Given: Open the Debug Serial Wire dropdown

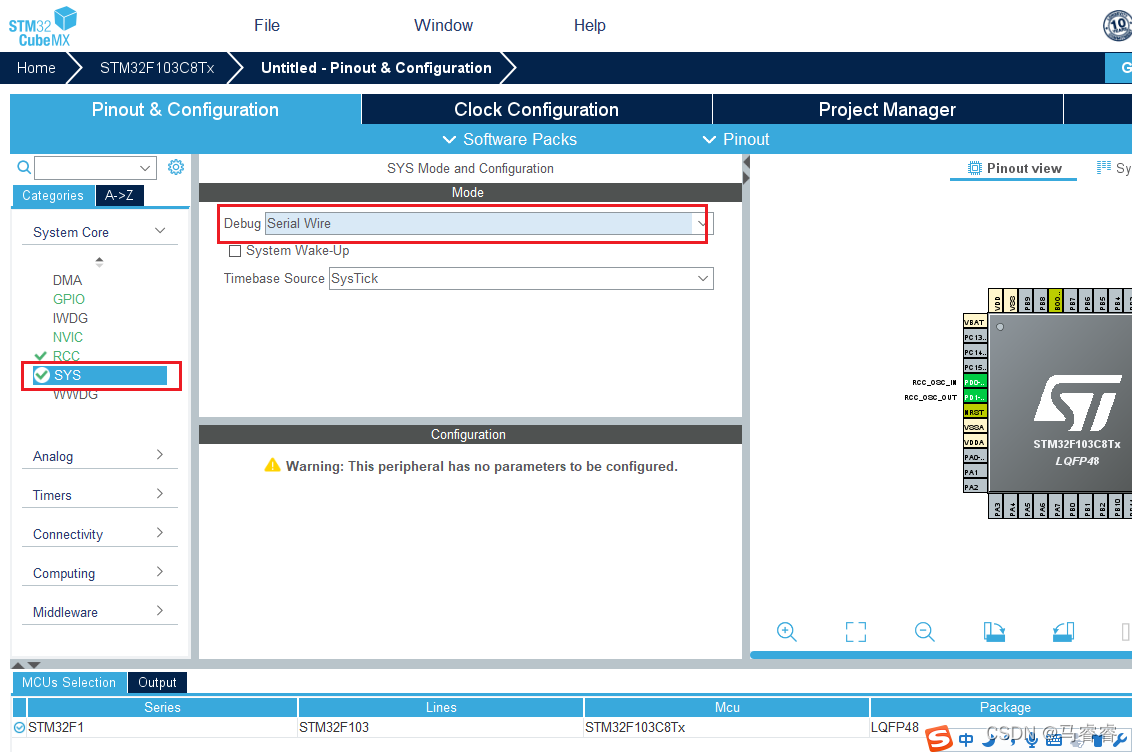Looking at the screenshot, I should tap(489, 224).
